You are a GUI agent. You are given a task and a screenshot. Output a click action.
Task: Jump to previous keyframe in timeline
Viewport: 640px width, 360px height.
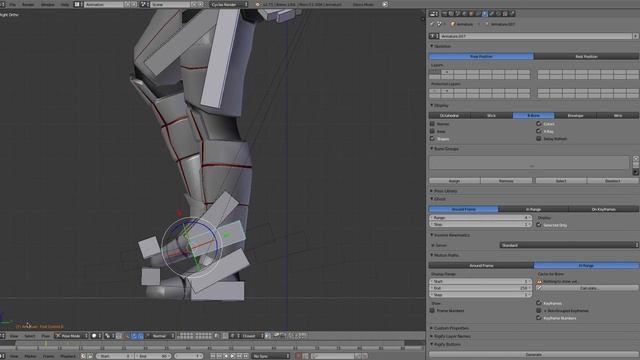click(219, 356)
